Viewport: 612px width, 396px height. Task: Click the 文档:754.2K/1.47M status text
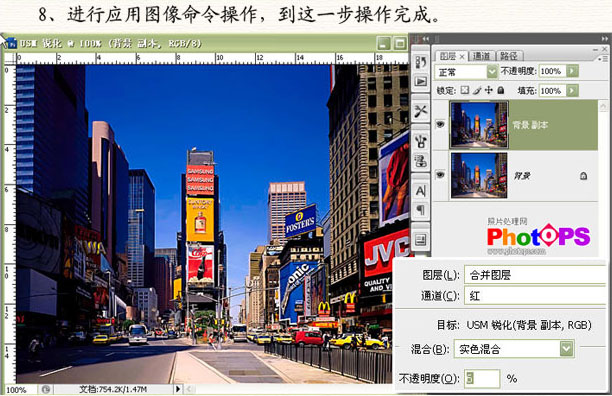[x=113, y=389]
